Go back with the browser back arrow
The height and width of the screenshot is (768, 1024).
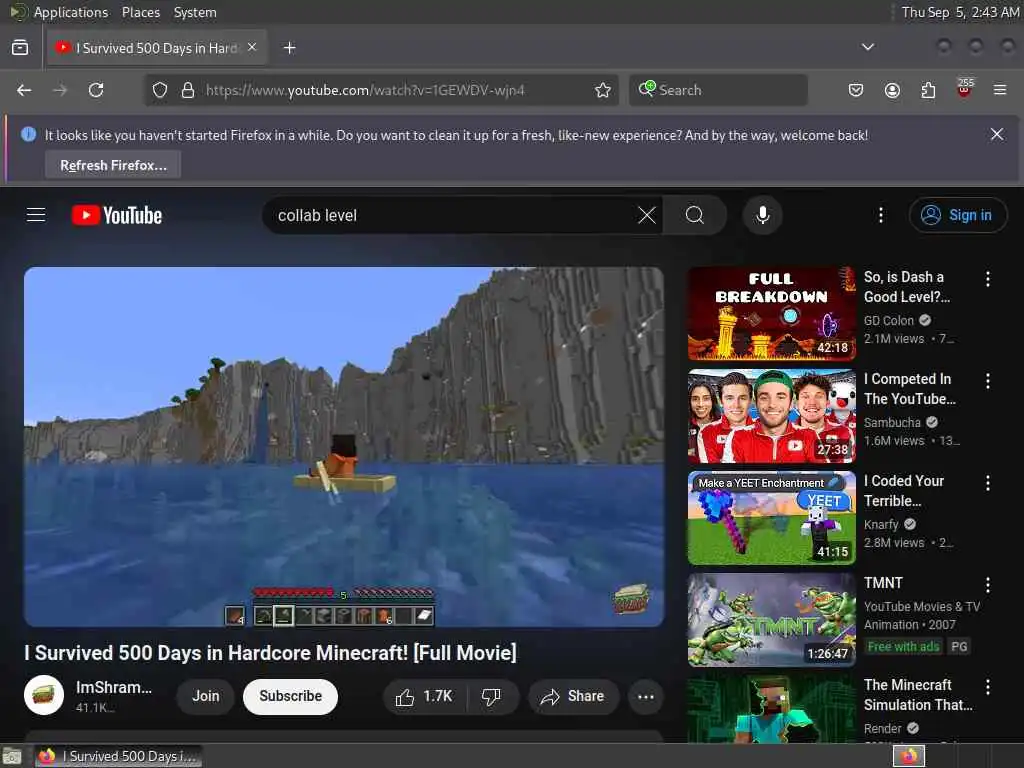pos(24,90)
